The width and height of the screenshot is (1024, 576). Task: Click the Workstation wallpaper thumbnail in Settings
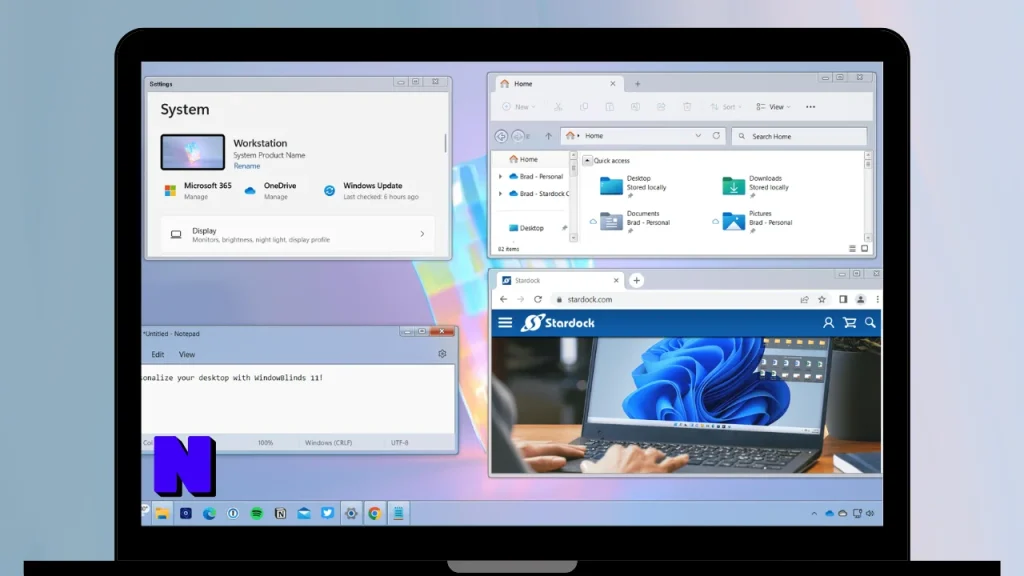pos(193,152)
